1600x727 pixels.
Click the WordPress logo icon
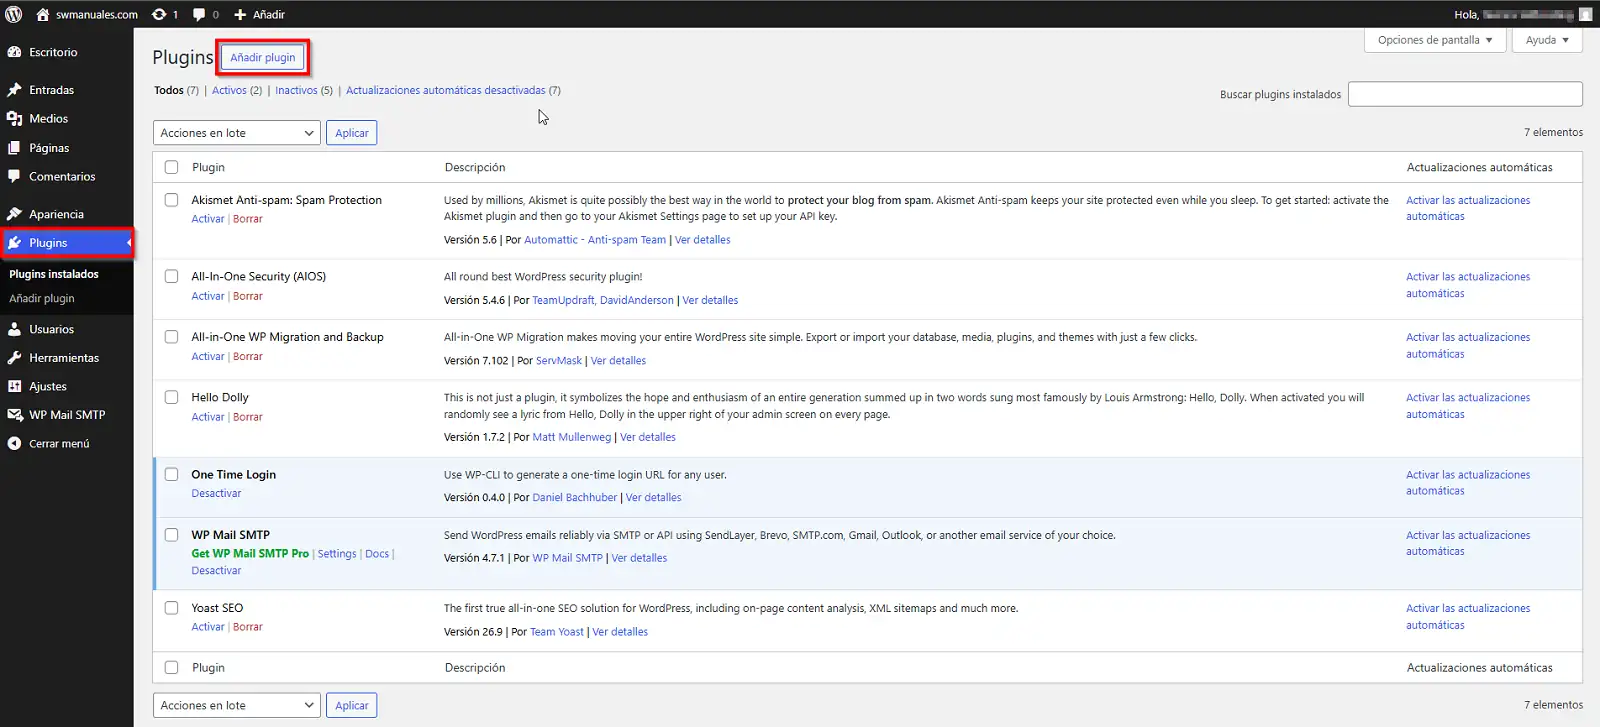(14, 14)
